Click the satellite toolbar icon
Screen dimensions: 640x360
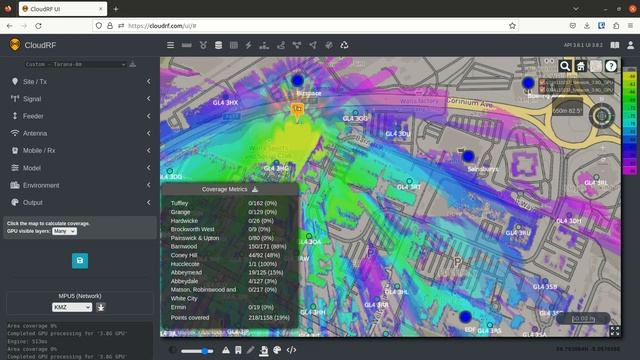(329, 45)
